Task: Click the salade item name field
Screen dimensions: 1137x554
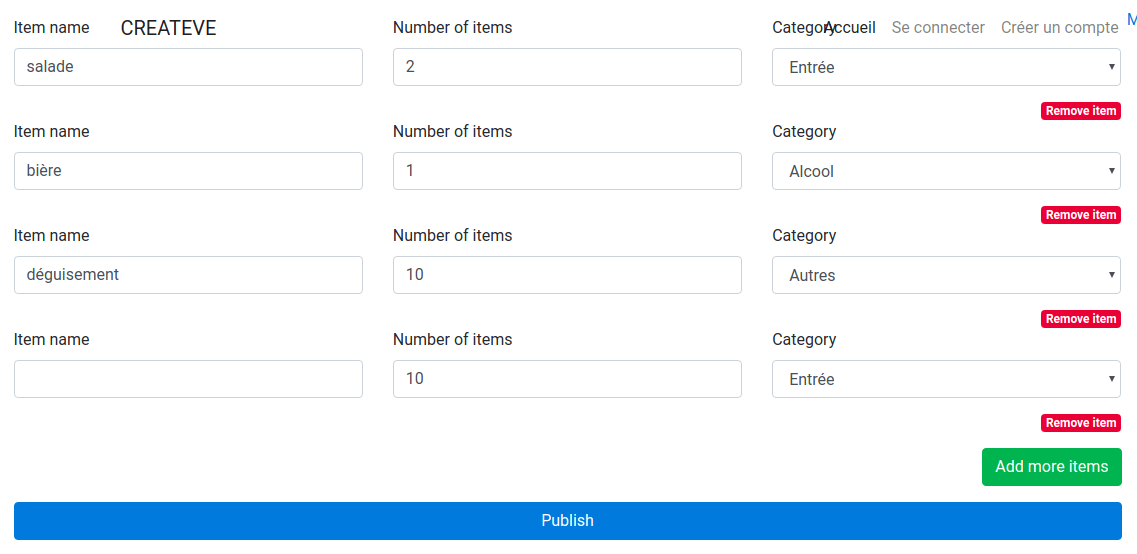Action: (x=188, y=67)
